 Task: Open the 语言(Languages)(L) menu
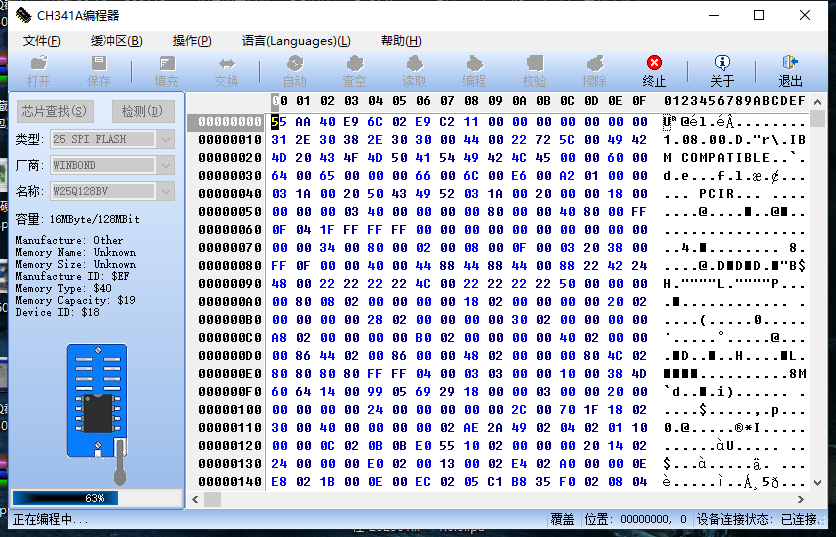coord(295,41)
